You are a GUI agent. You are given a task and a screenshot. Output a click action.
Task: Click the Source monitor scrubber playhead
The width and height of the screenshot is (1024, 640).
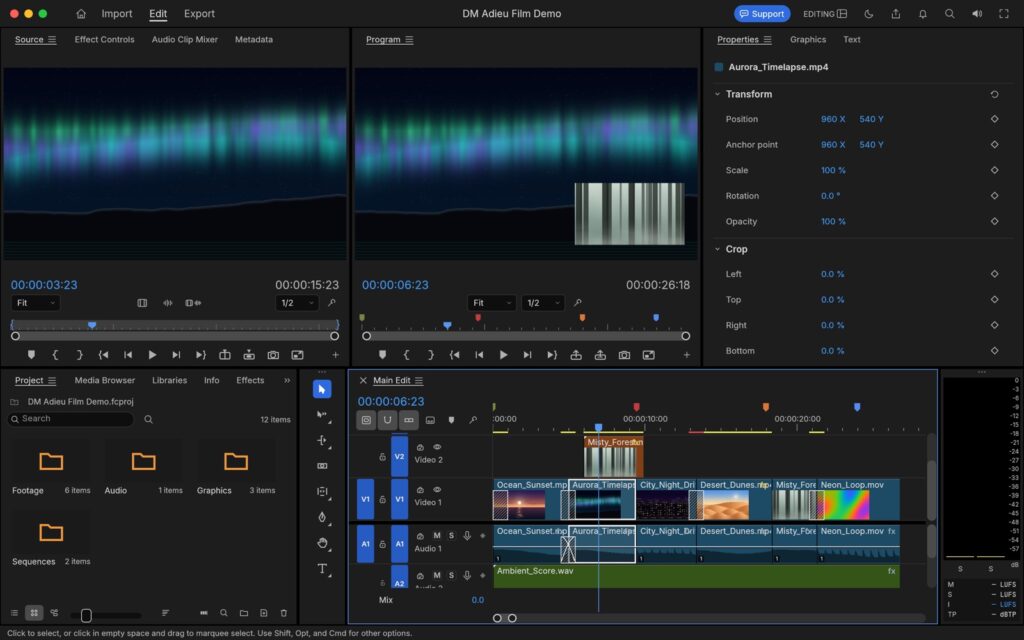(92, 325)
